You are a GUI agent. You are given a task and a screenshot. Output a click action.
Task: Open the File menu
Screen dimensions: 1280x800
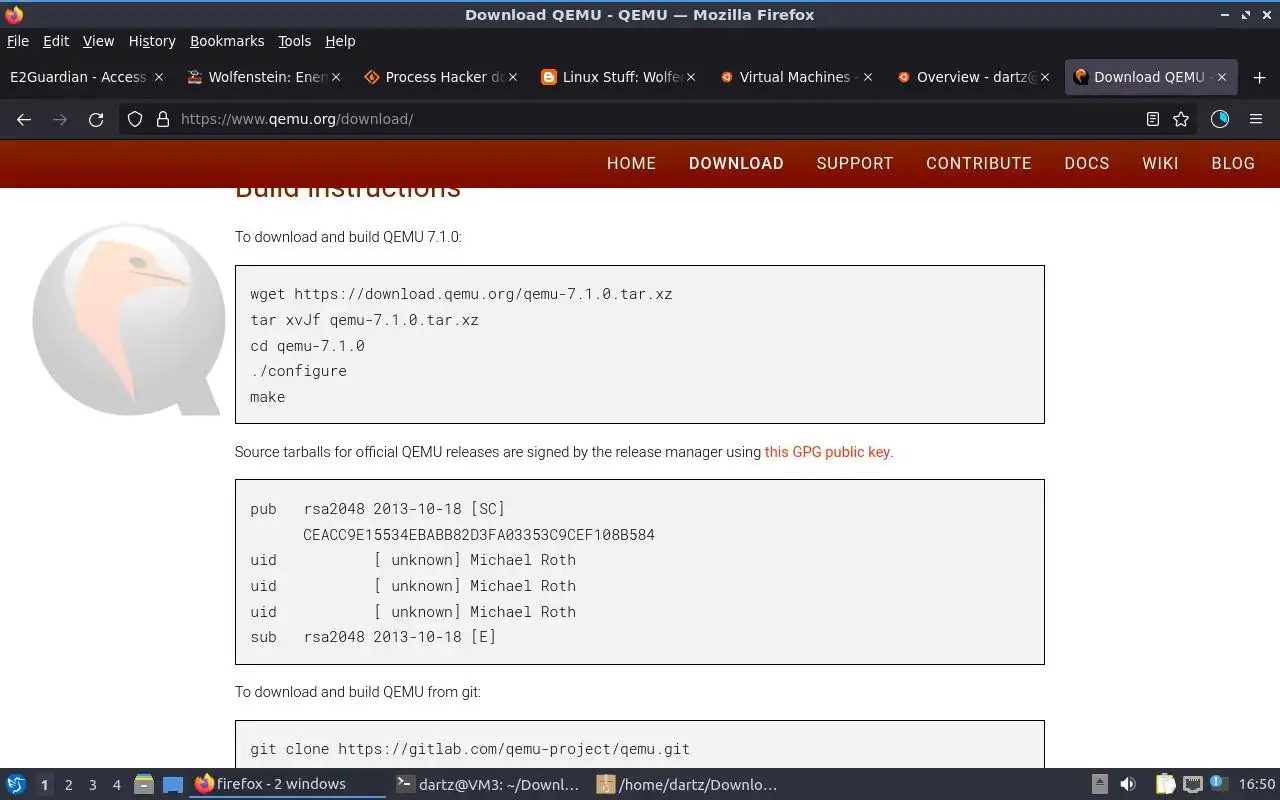(x=18, y=41)
